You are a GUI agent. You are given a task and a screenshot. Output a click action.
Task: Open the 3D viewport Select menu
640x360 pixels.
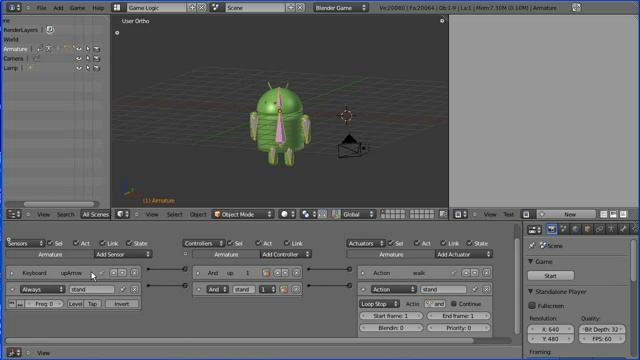[175, 214]
